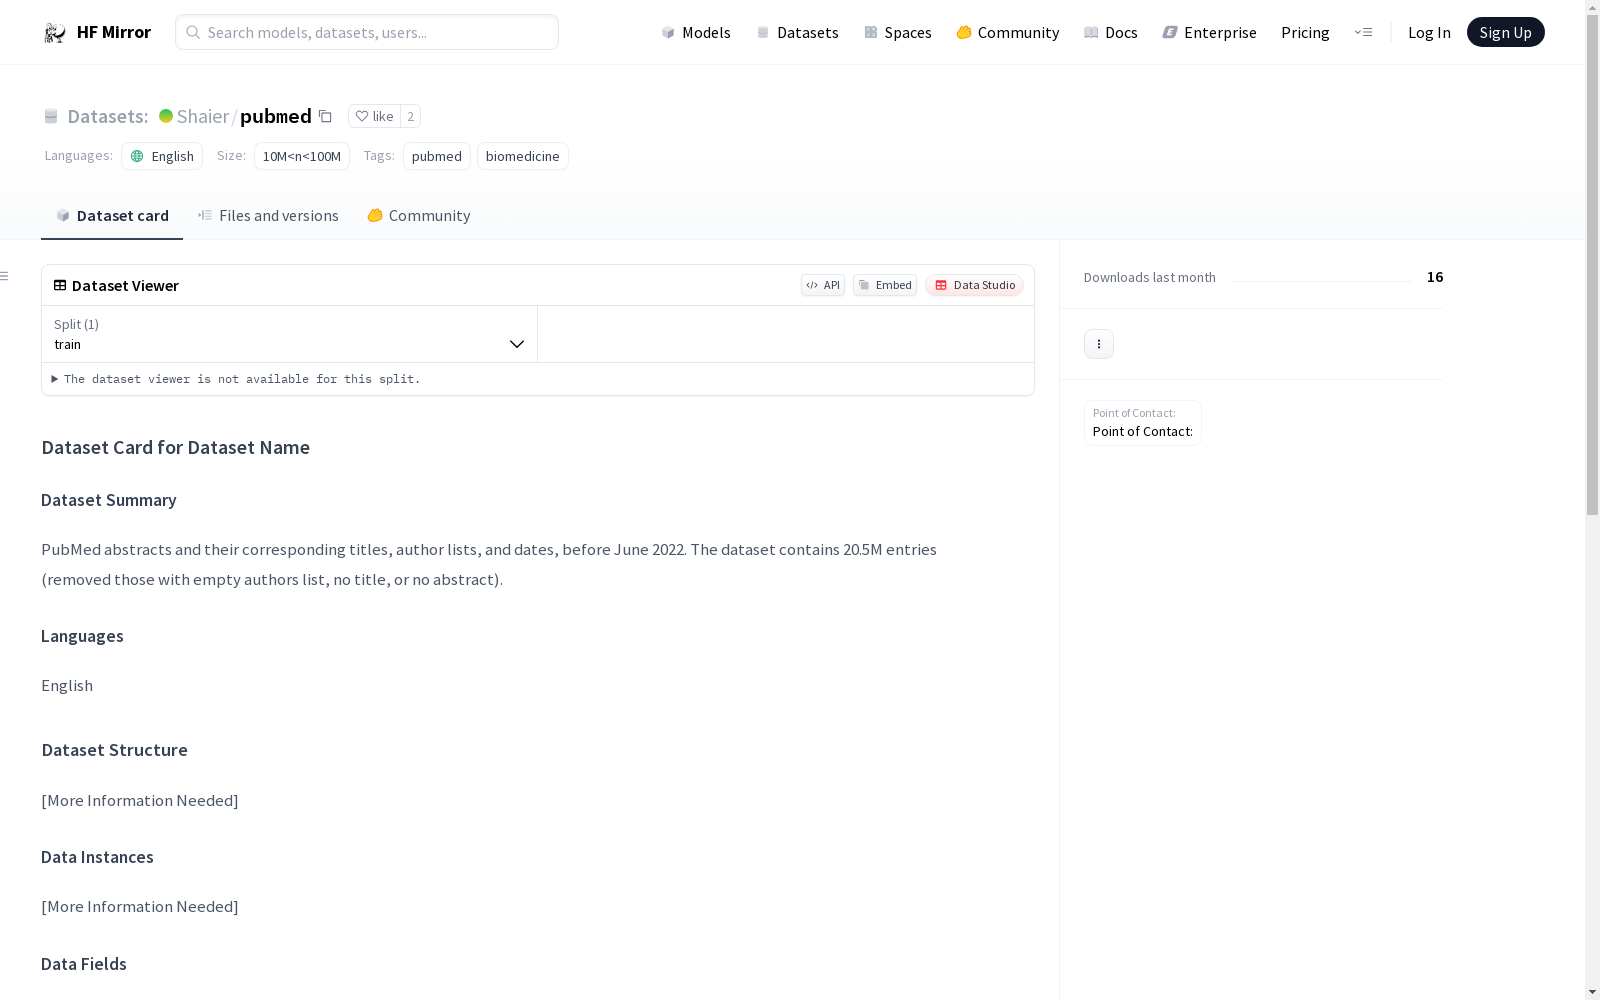Image resolution: width=1600 pixels, height=1000 pixels.
Task: Select the biomedicine tag
Action: (x=522, y=156)
